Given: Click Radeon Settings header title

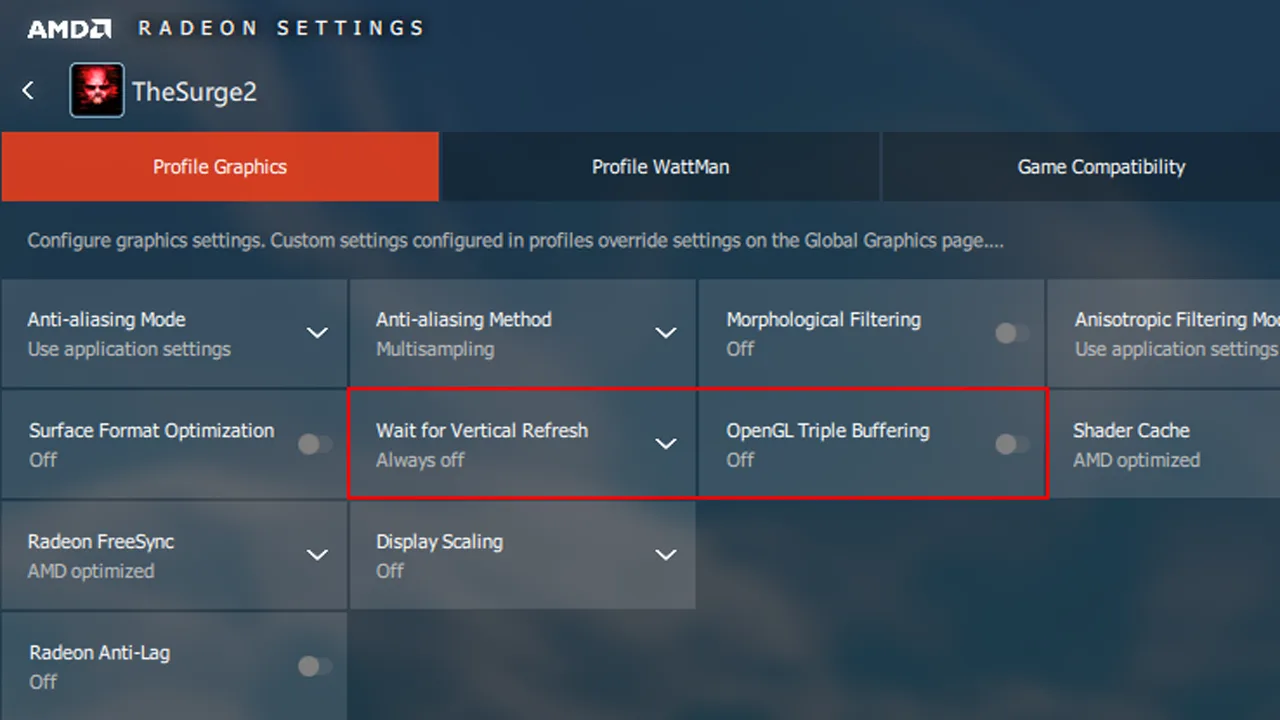Looking at the screenshot, I should pos(281,29).
